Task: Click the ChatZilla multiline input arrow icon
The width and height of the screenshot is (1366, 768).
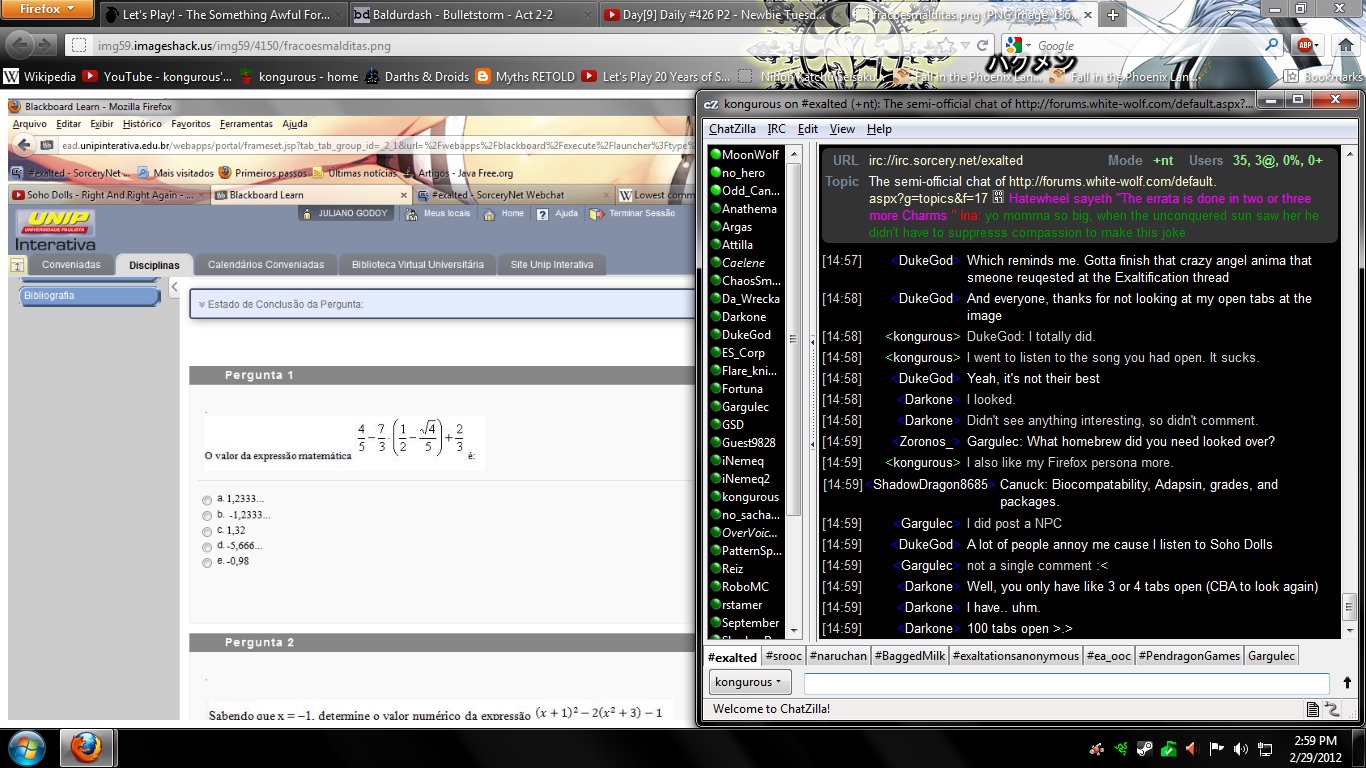Action: click(x=1347, y=683)
